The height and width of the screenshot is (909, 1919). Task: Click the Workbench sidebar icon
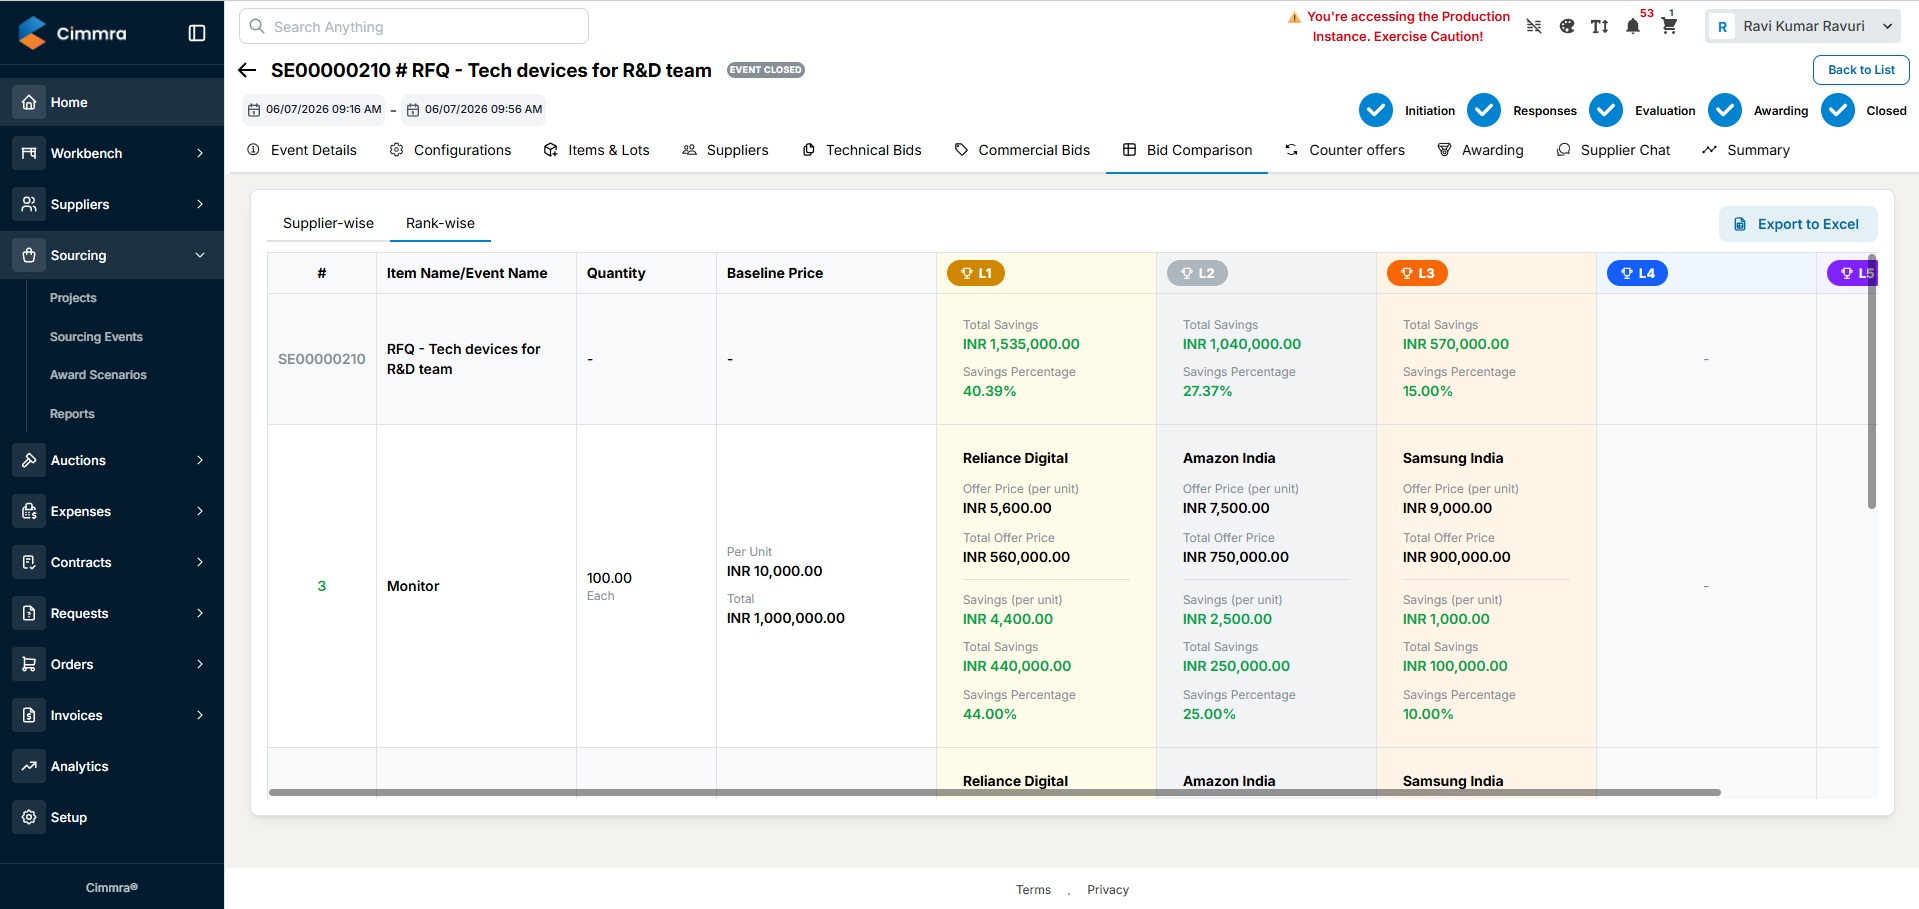29,153
